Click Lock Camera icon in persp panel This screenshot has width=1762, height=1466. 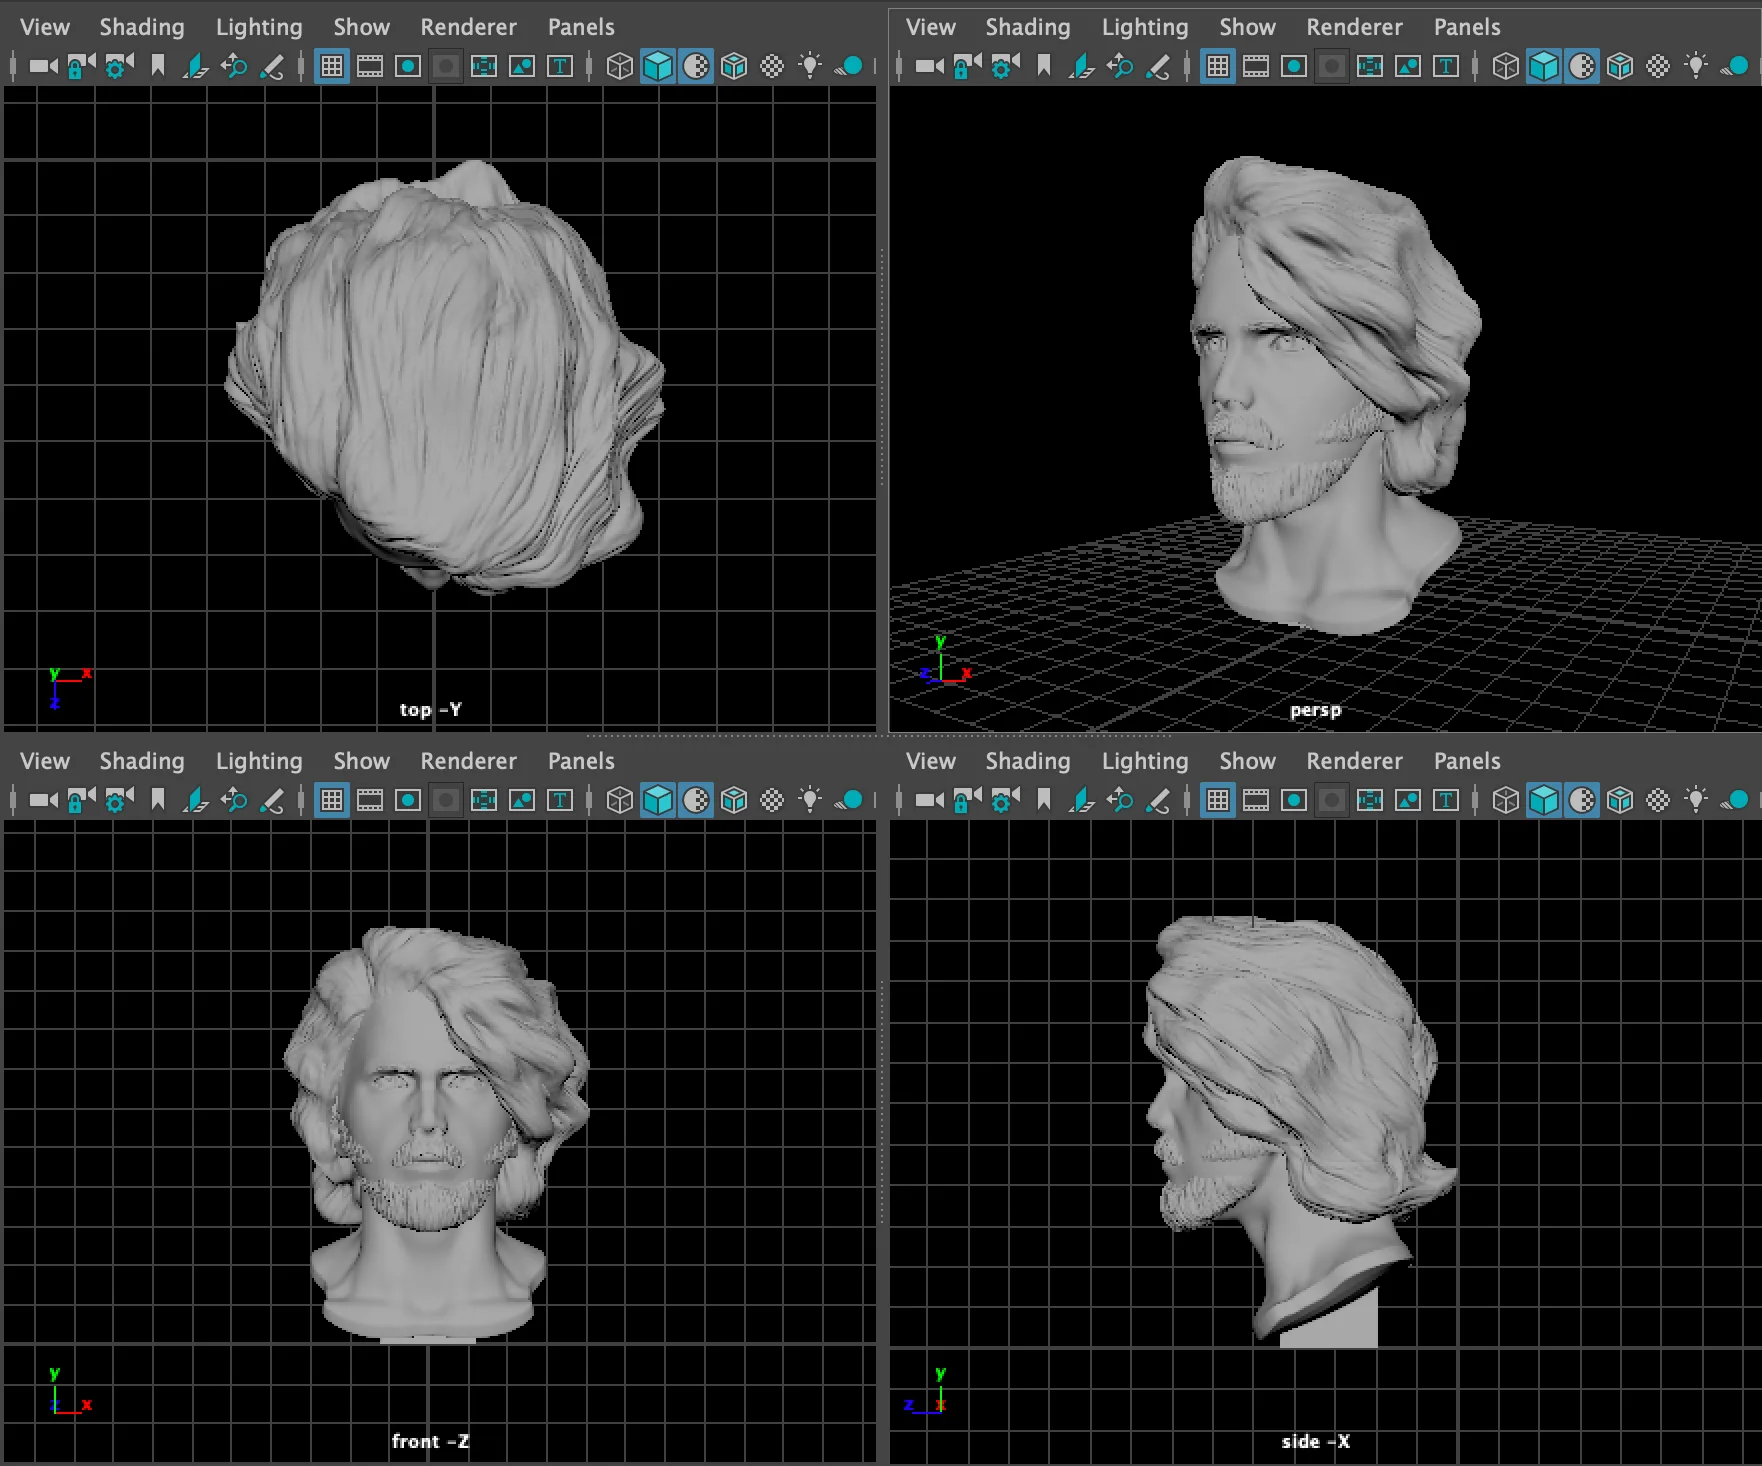point(967,67)
